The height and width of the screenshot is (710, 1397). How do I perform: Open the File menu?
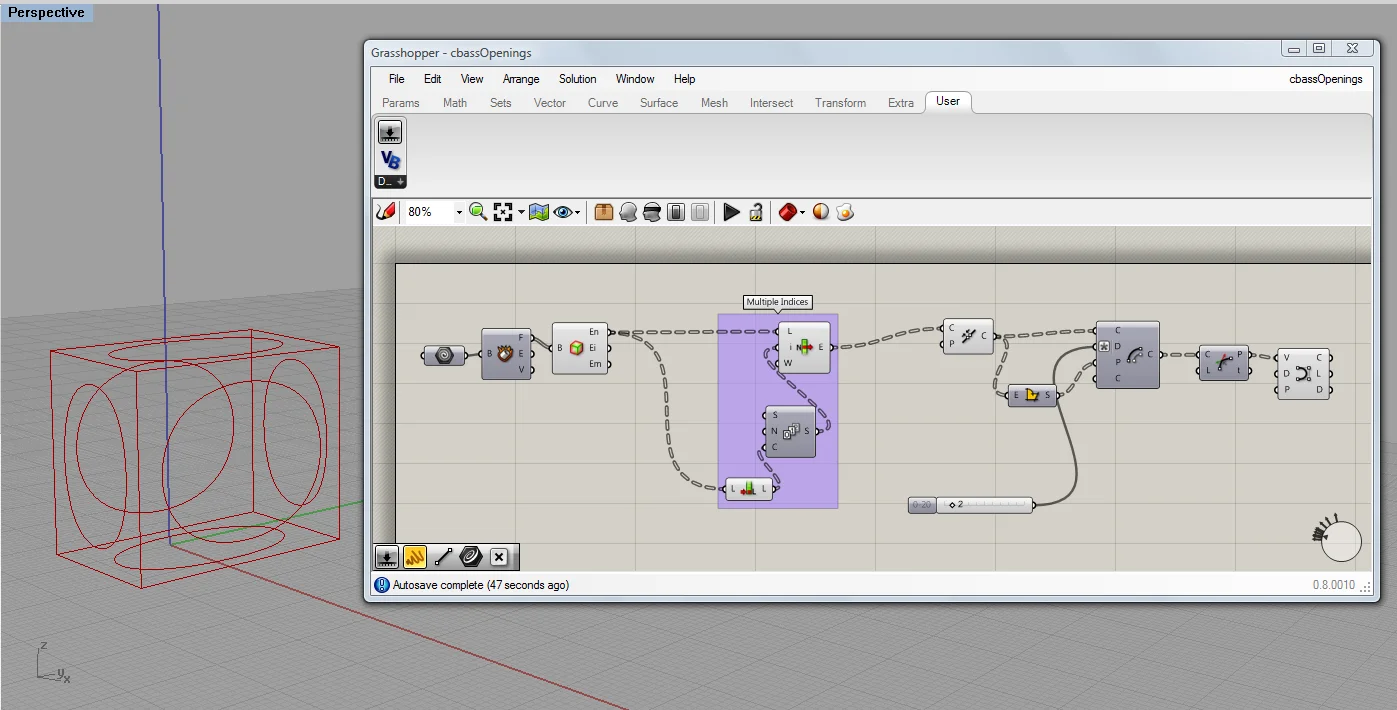397,79
